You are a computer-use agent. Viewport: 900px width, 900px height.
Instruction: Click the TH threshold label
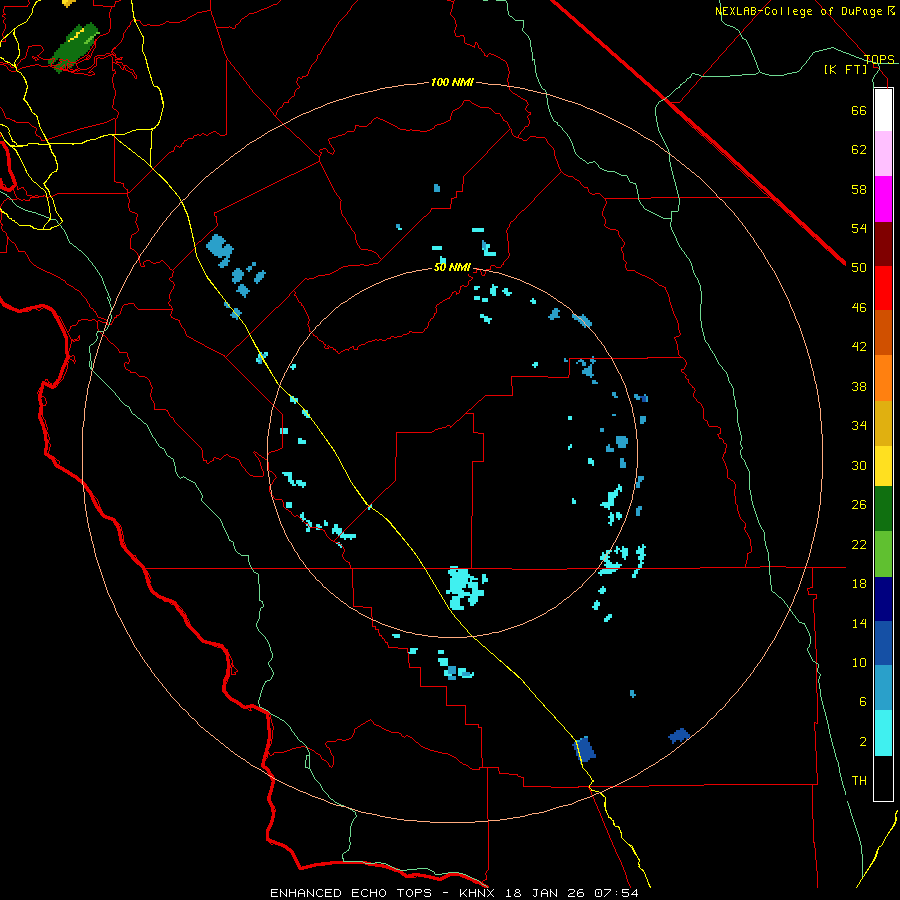[x=859, y=781]
